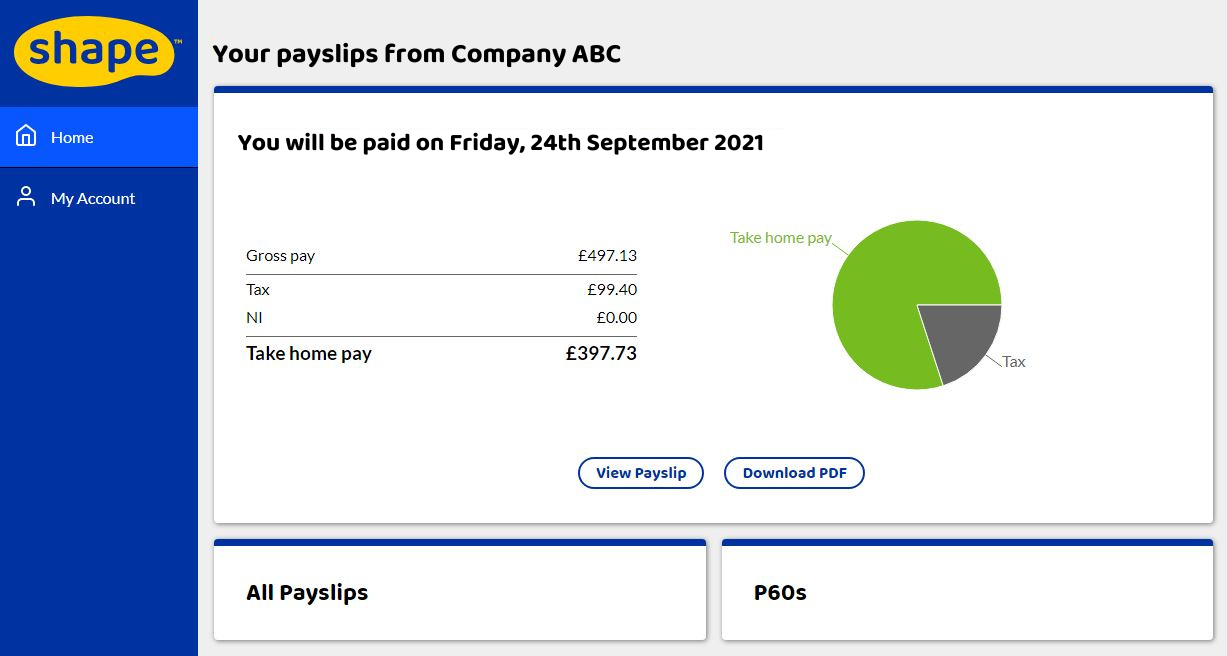Open the P60s card

pyautogui.click(x=967, y=590)
